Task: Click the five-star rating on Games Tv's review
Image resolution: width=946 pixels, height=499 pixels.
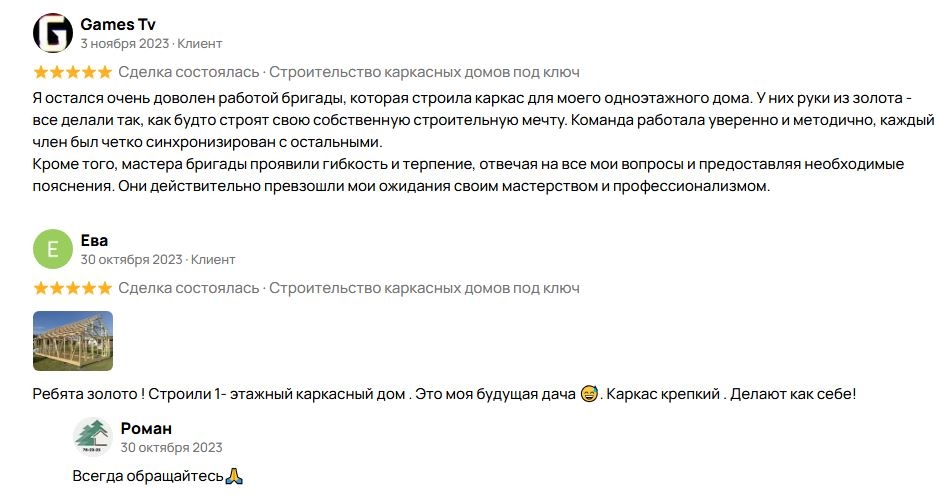Action: coord(72,72)
